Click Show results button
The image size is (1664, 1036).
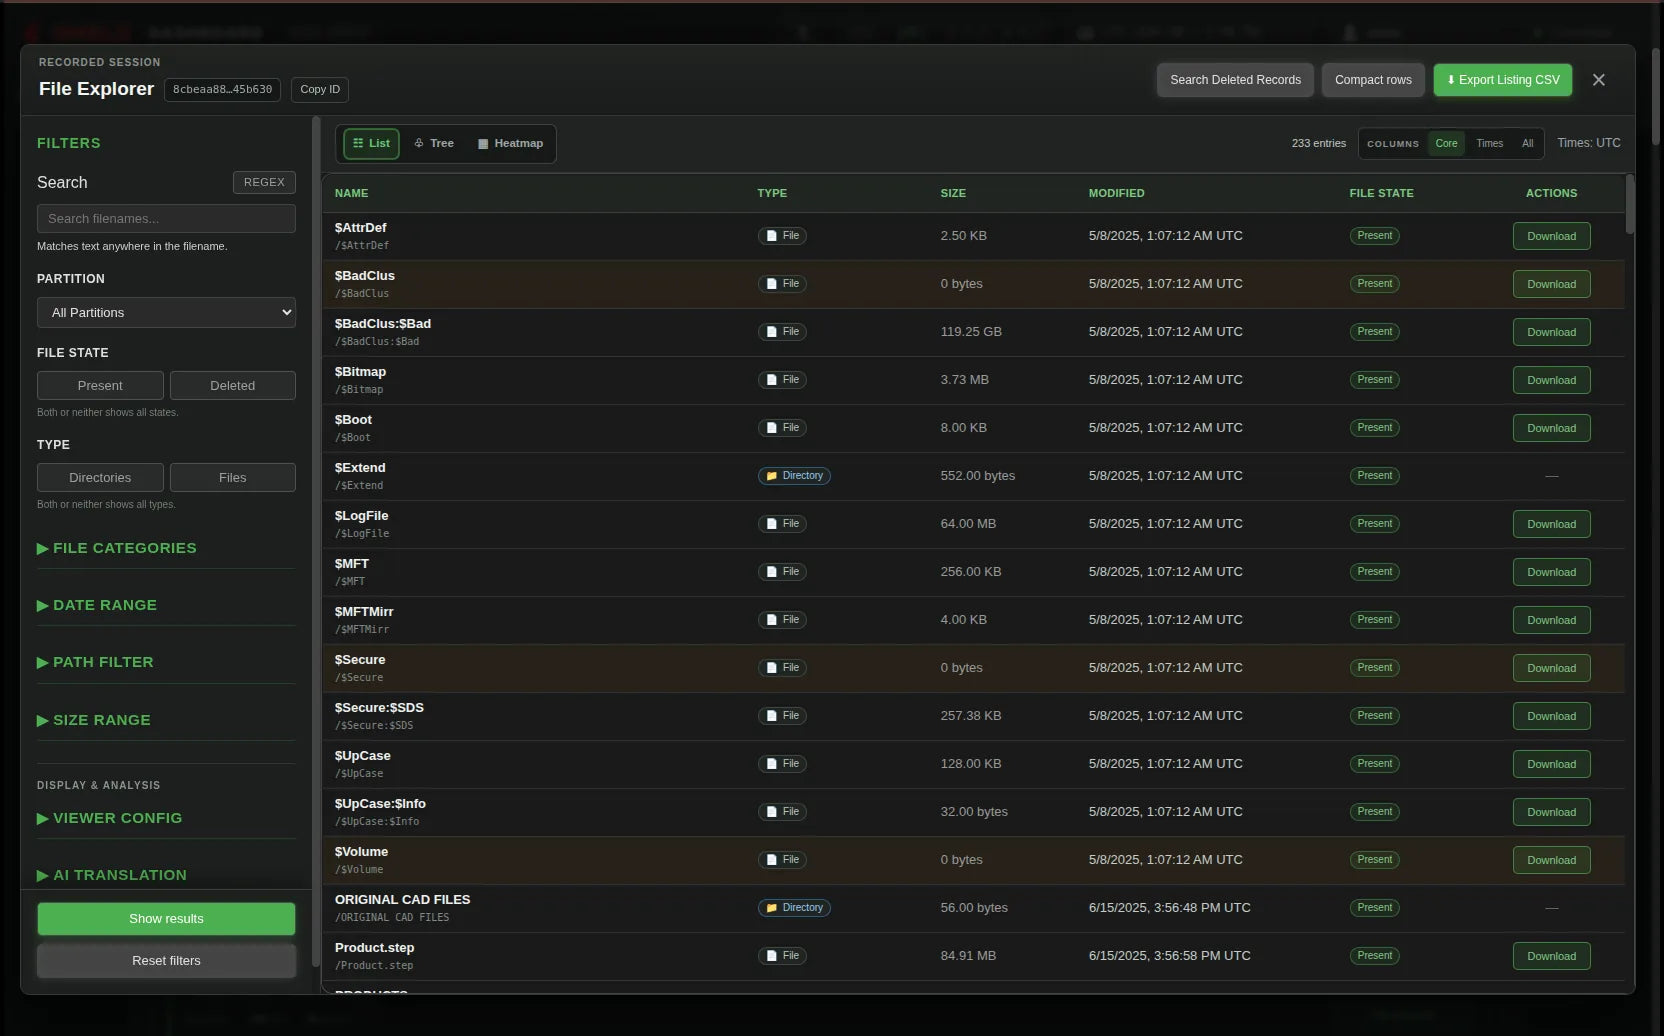(166, 919)
